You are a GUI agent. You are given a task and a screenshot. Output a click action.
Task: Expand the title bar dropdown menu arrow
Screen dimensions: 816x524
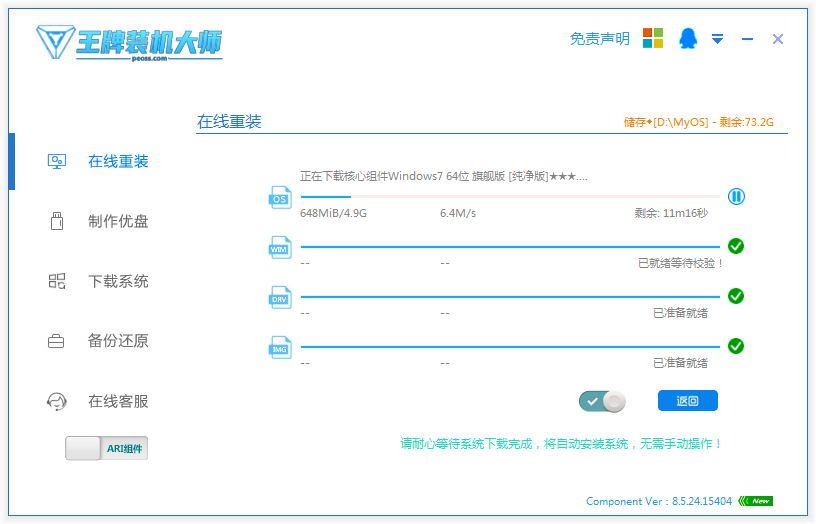[x=717, y=39]
